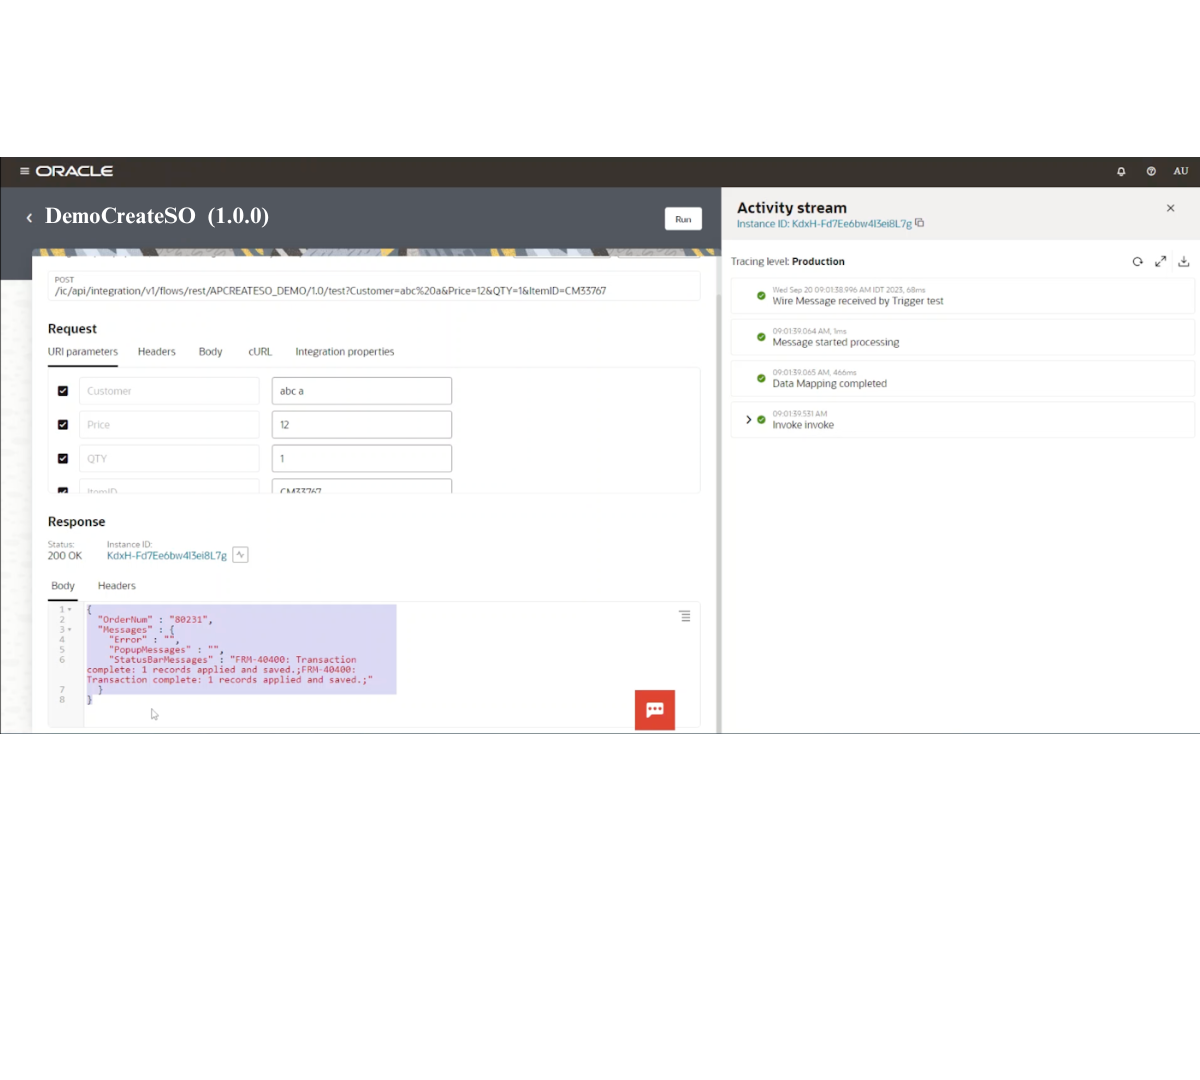Open the red chat assistant button
The image size is (1200, 1080).
(x=655, y=710)
